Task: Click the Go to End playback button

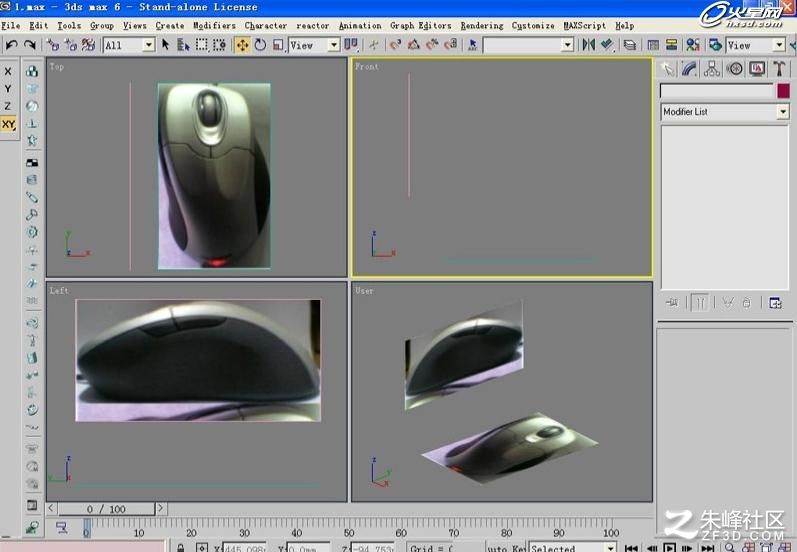Action: click(708, 548)
